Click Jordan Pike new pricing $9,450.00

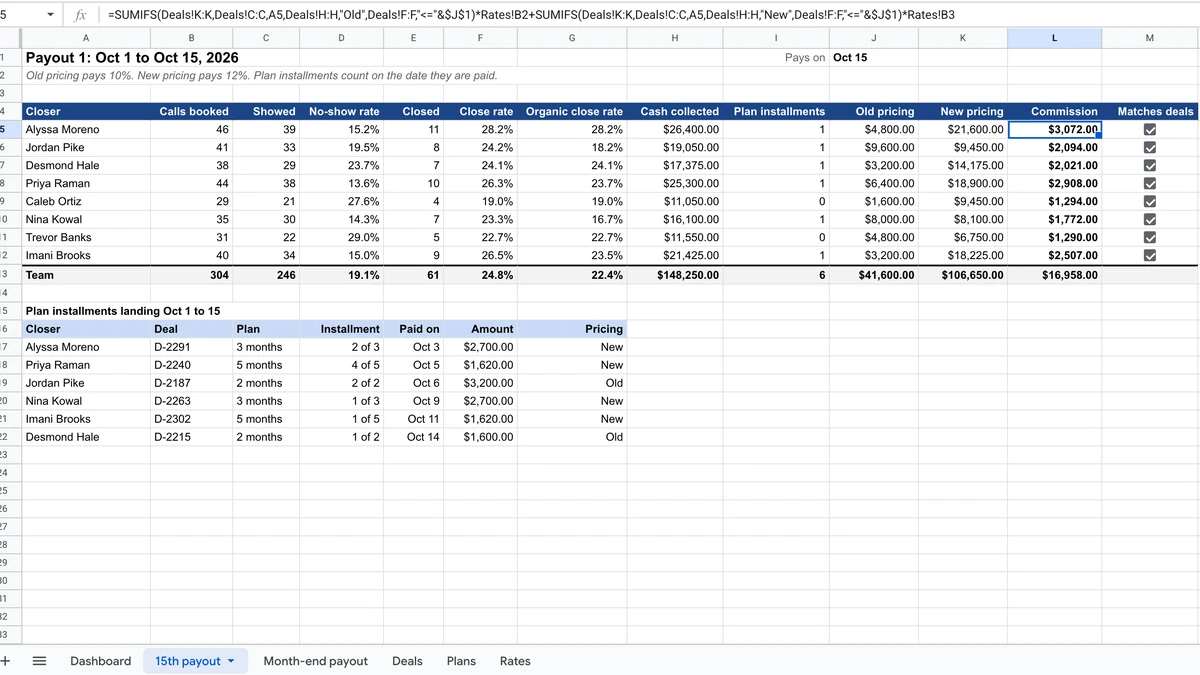point(962,148)
